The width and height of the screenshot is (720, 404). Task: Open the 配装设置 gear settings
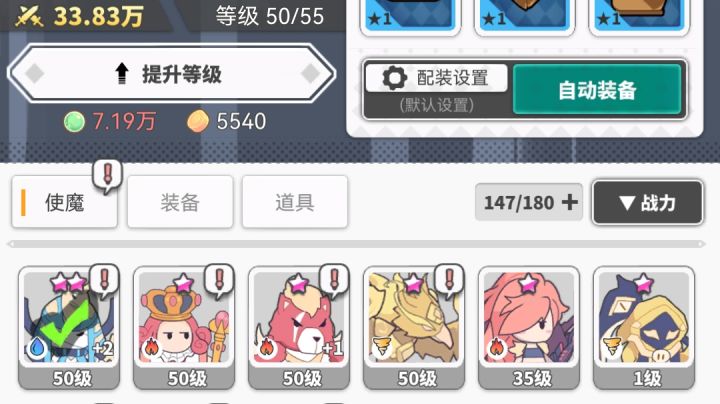click(x=437, y=78)
